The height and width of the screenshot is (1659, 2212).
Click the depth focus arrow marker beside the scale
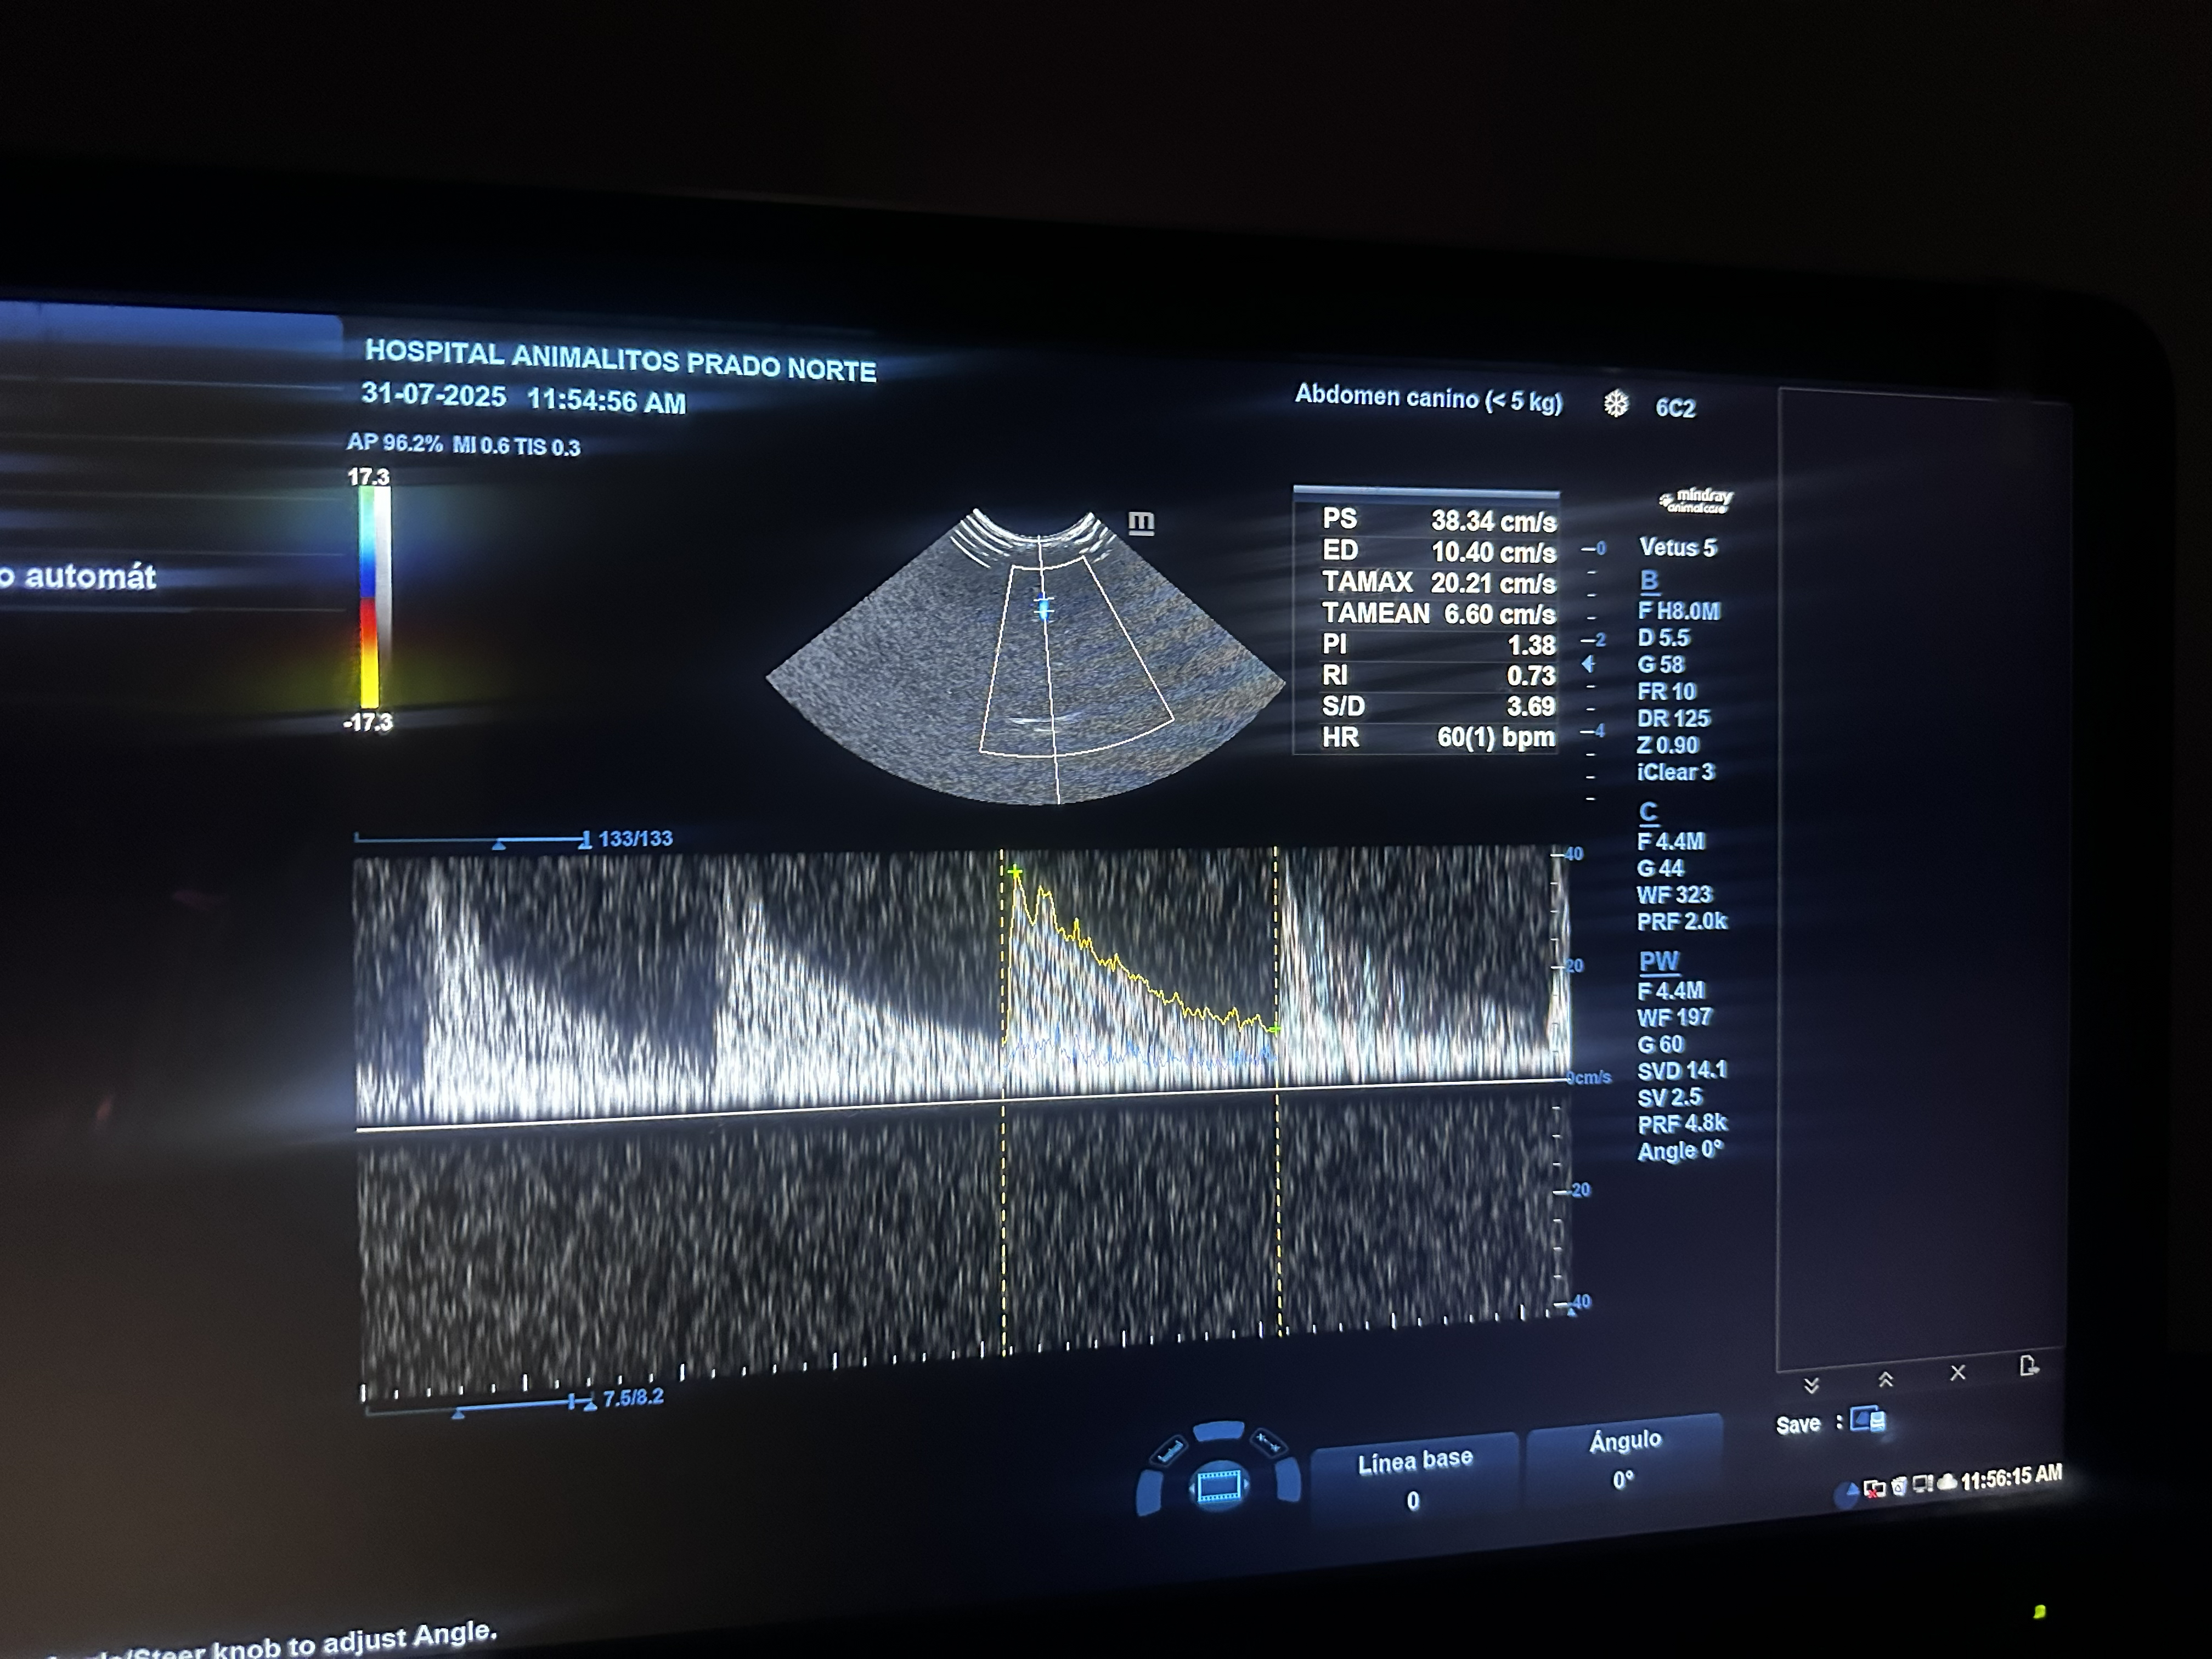tap(1588, 663)
